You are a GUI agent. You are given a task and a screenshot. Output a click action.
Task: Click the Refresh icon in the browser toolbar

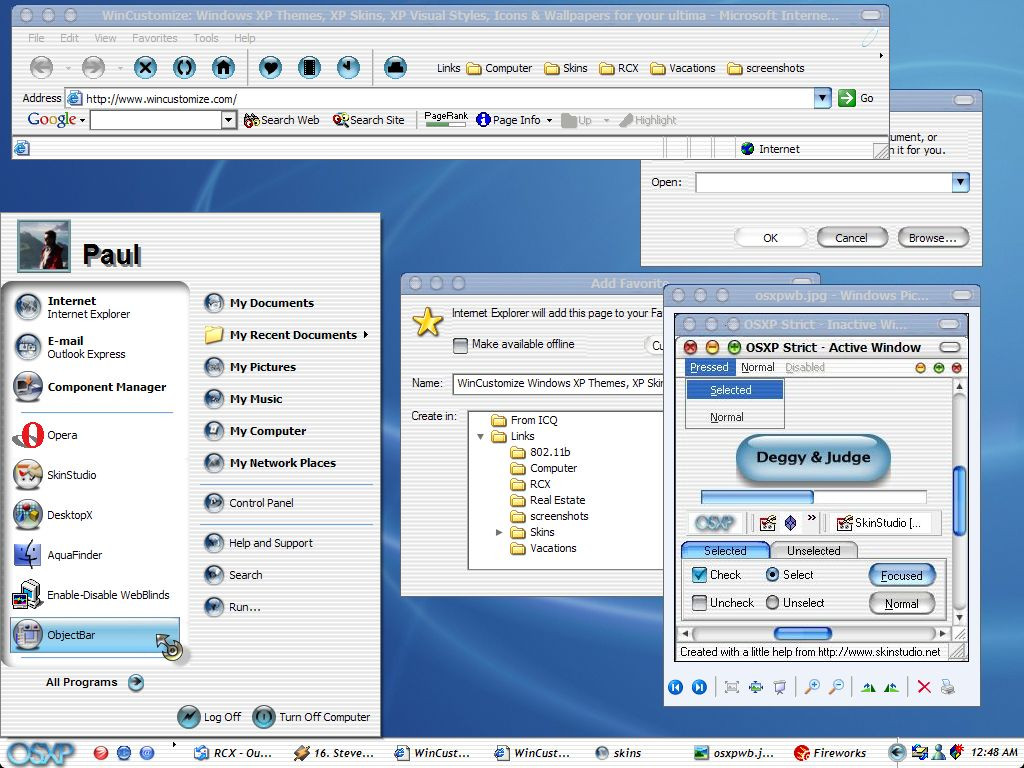(184, 67)
